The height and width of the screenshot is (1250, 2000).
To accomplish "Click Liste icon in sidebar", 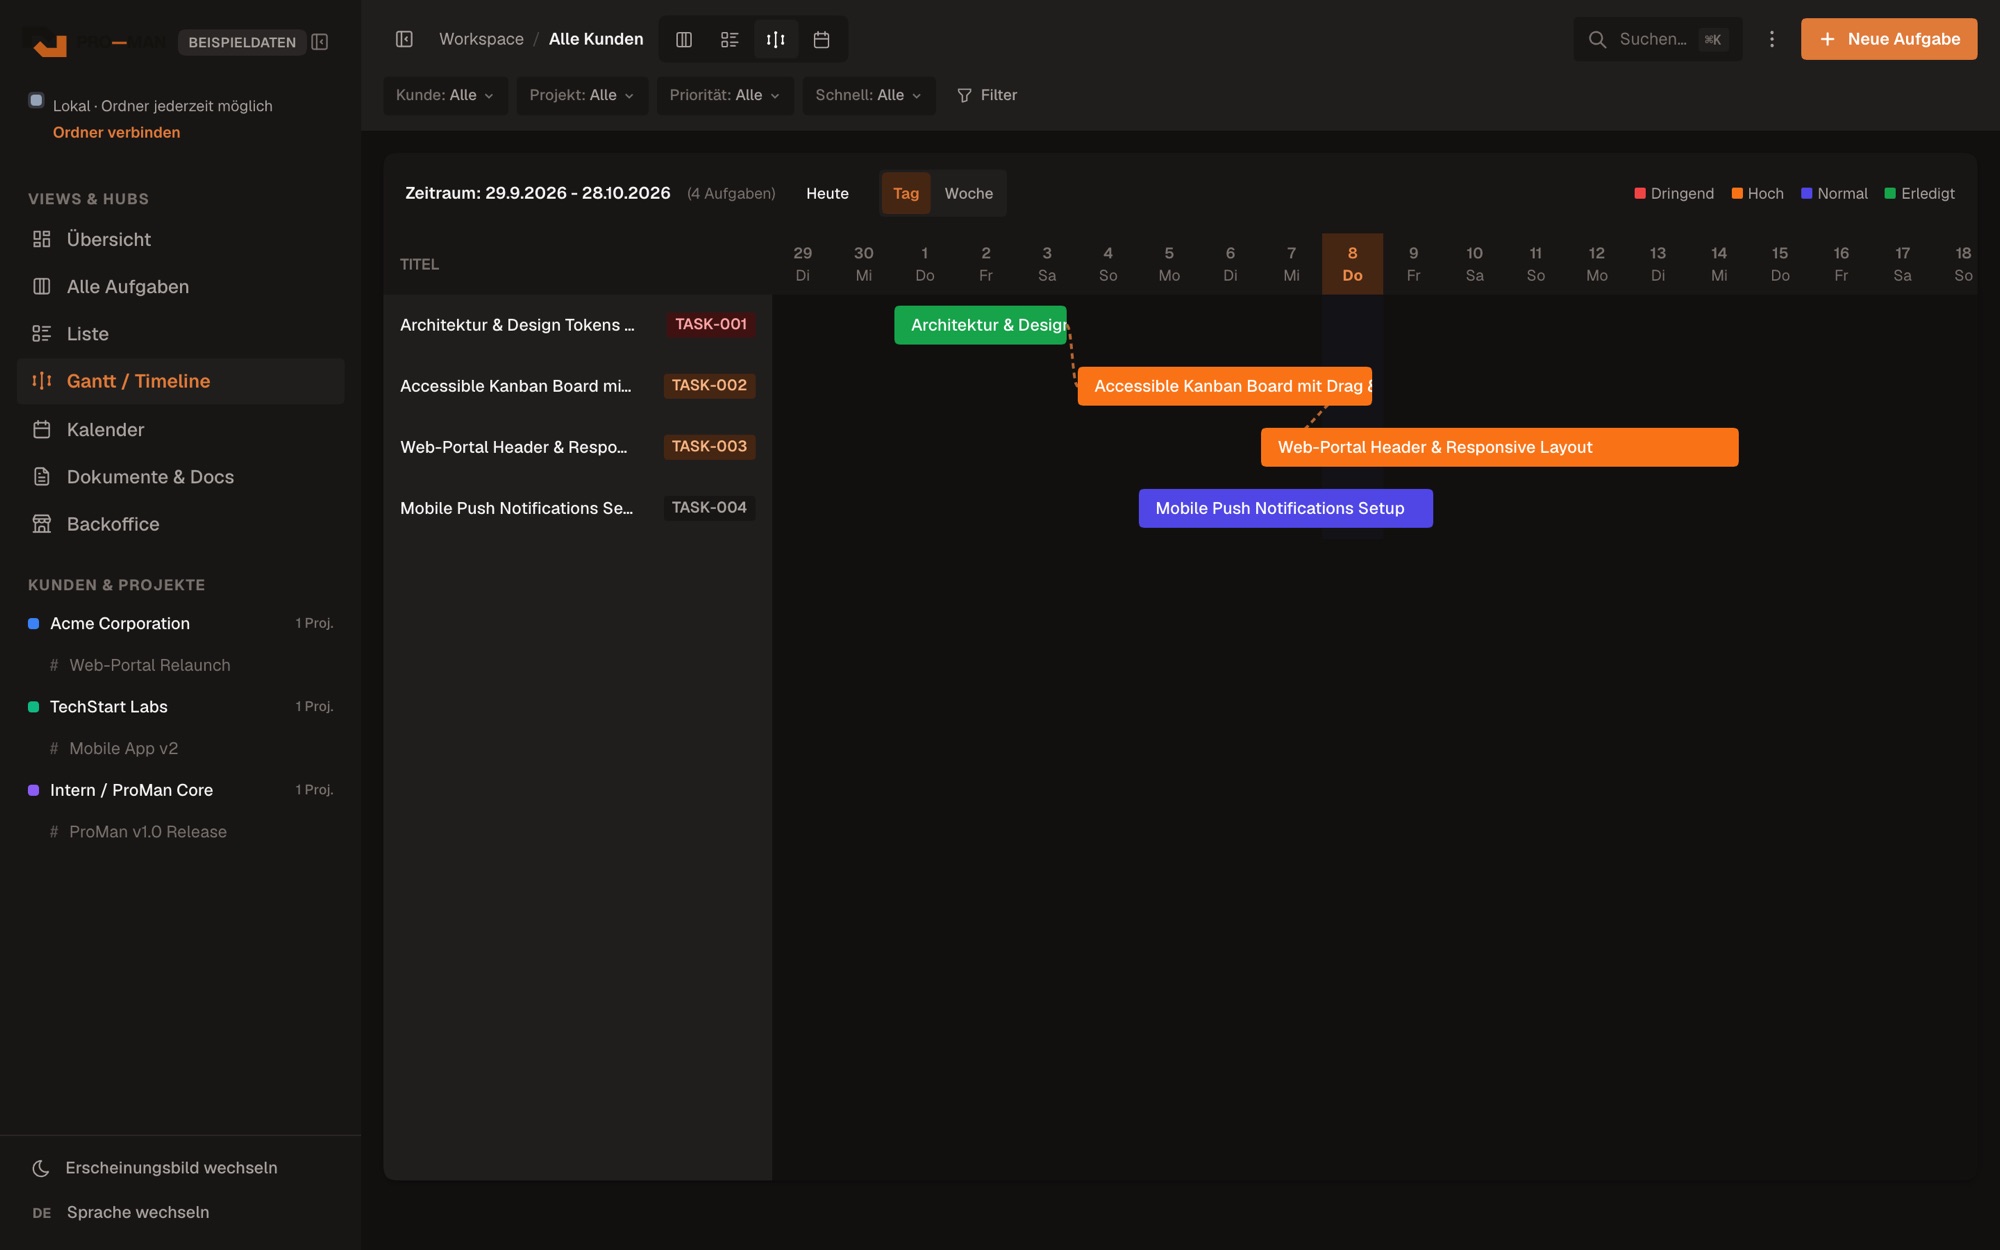I will (42, 334).
